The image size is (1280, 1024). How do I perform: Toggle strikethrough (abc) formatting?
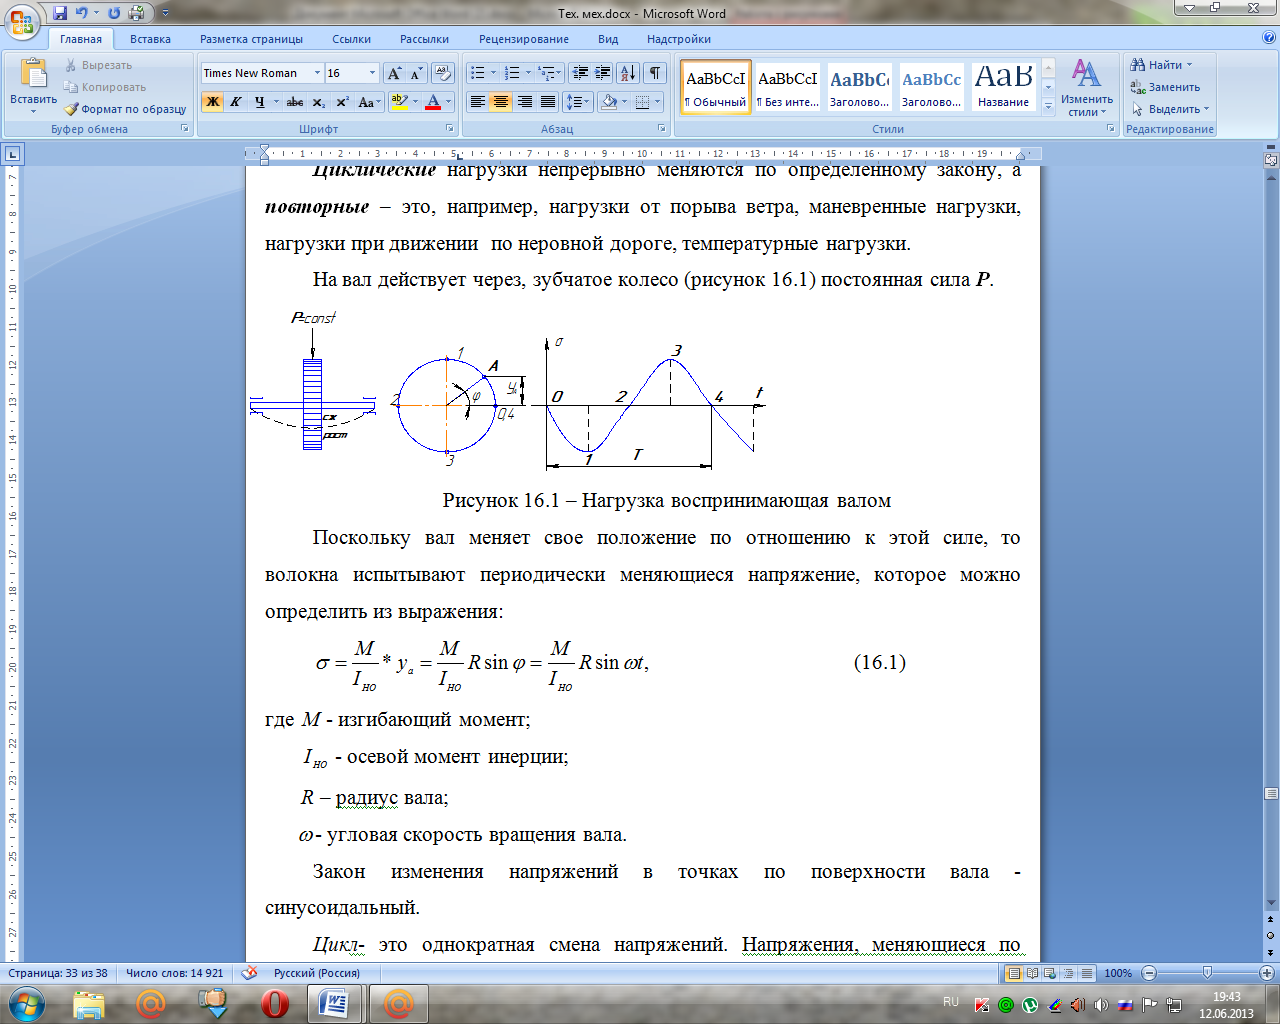click(x=294, y=102)
